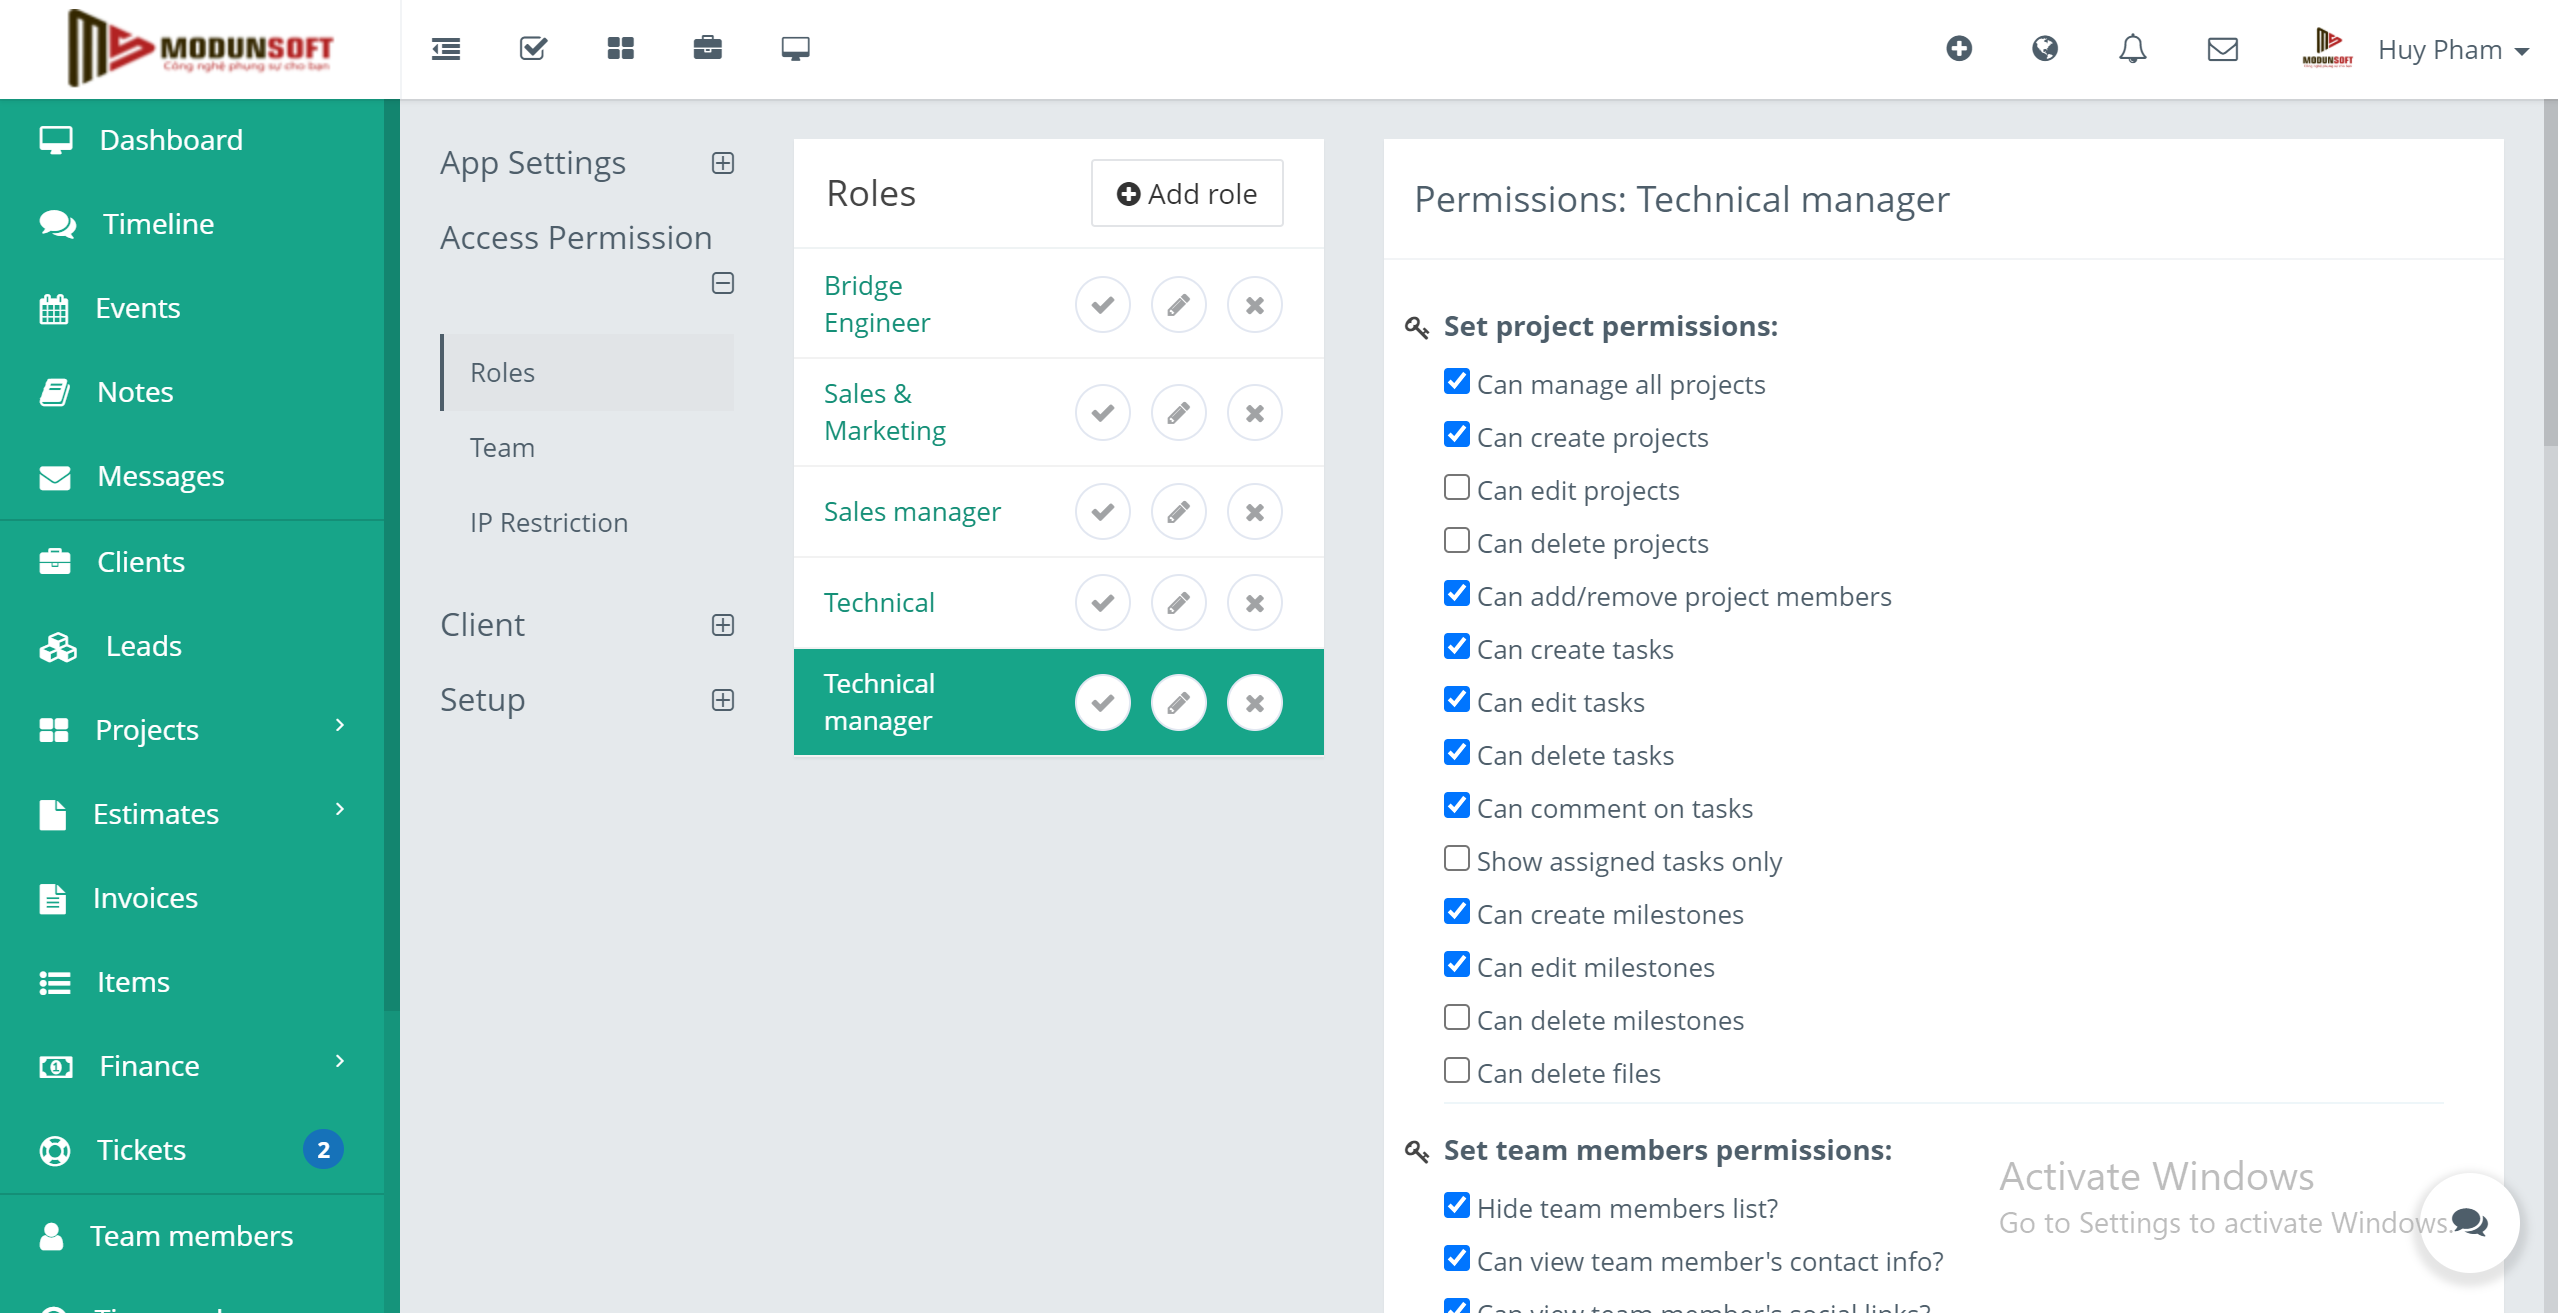Image resolution: width=2558 pixels, height=1313 pixels.
Task: Toggle Can edit projects checkbox
Action: click(1455, 489)
